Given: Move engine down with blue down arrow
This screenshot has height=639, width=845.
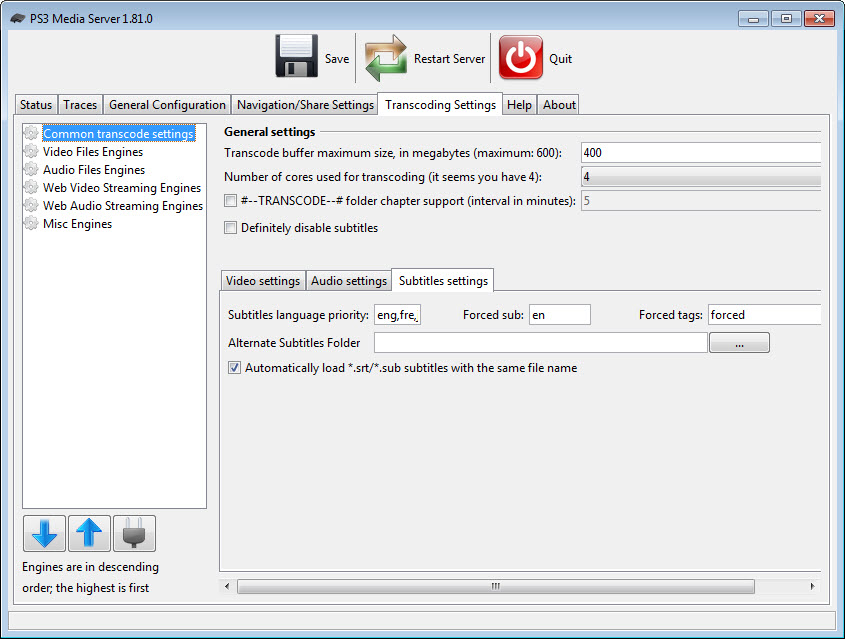Looking at the screenshot, I should click(x=45, y=533).
